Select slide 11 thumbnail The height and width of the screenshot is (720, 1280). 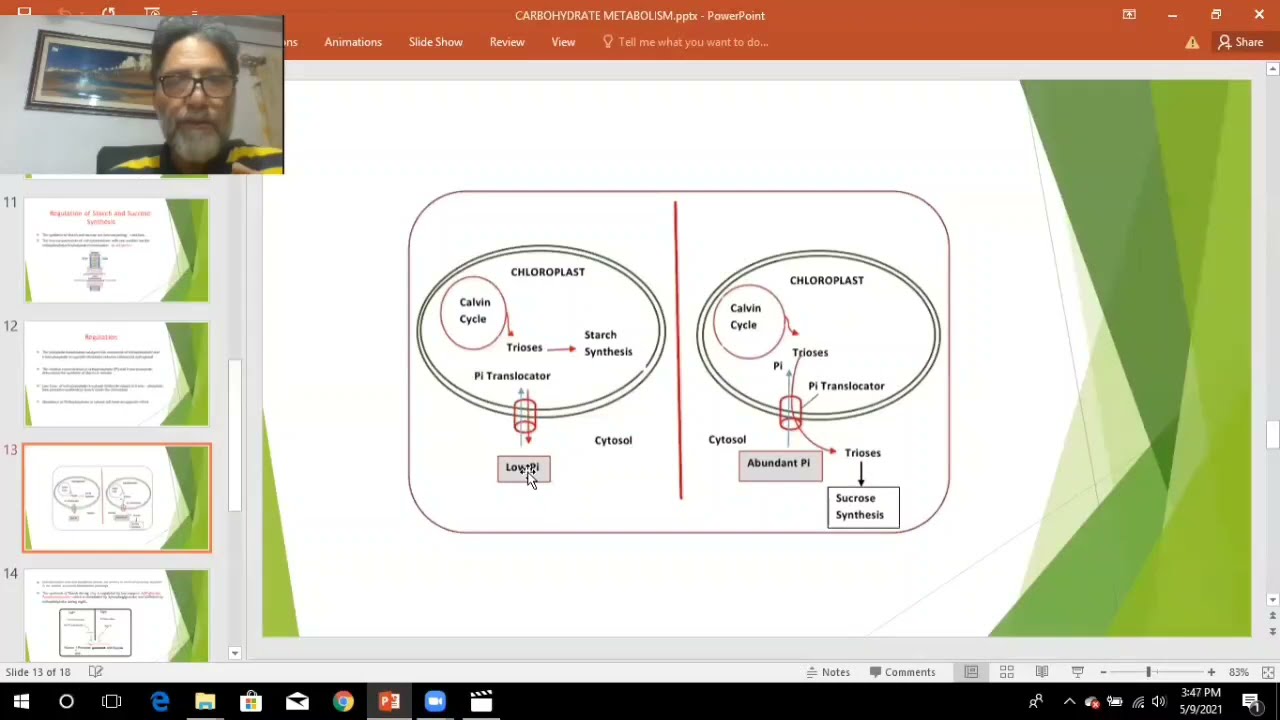[117, 250]
